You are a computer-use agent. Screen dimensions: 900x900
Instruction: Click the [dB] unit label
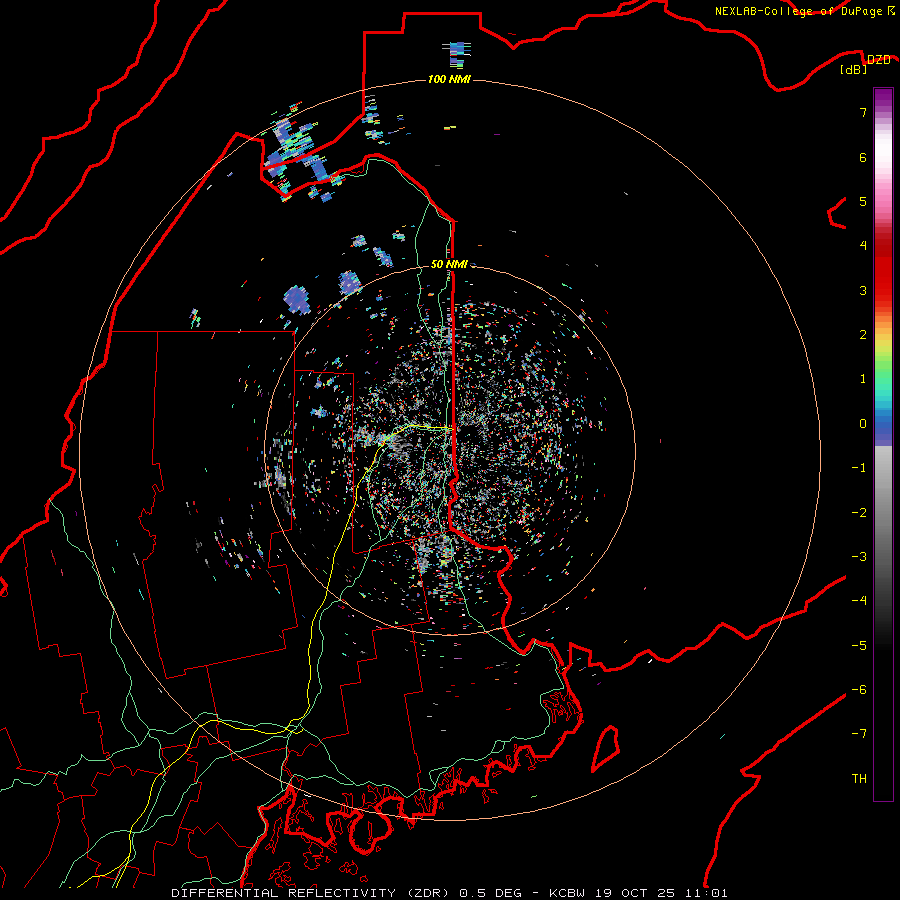click(x=854, y=70)
